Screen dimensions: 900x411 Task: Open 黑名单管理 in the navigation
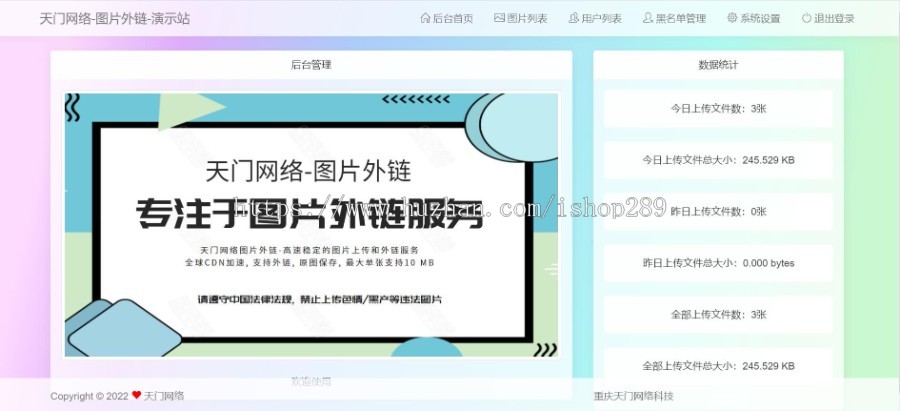pyautogui.click(x=674, y=18)
